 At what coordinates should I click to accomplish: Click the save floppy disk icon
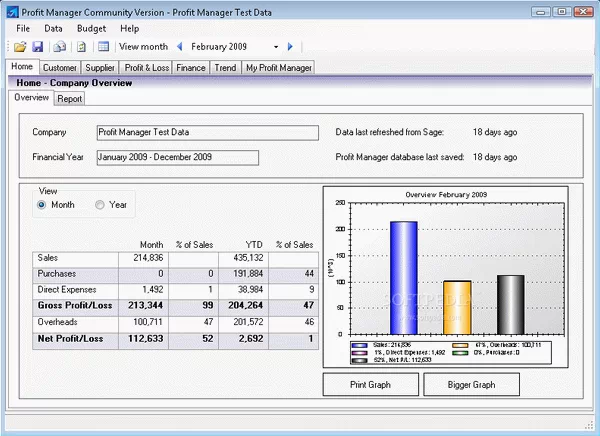[38, 47]
